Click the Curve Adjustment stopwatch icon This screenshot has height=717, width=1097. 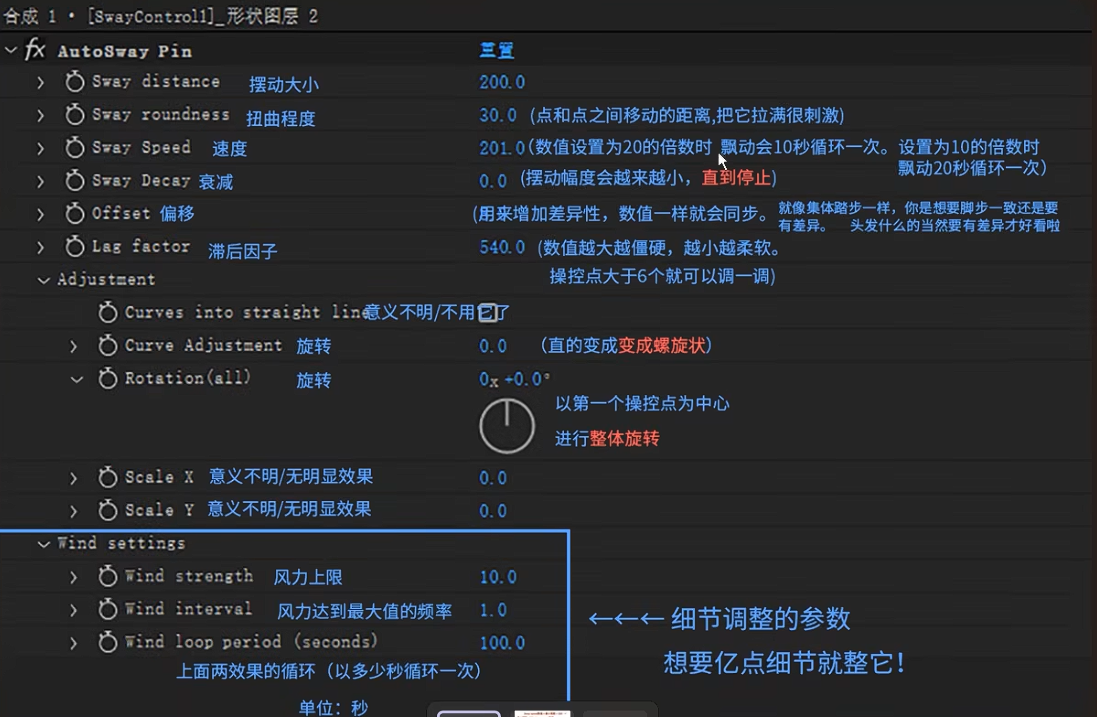click(108, 345)
